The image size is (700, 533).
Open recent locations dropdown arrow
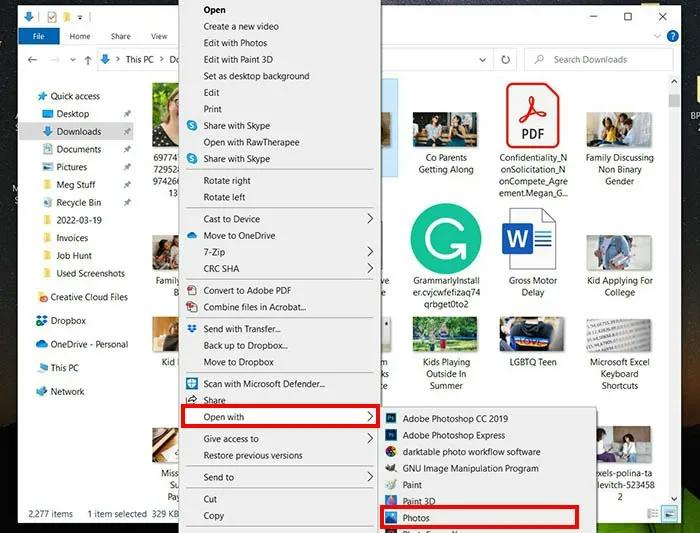point(72,60)
